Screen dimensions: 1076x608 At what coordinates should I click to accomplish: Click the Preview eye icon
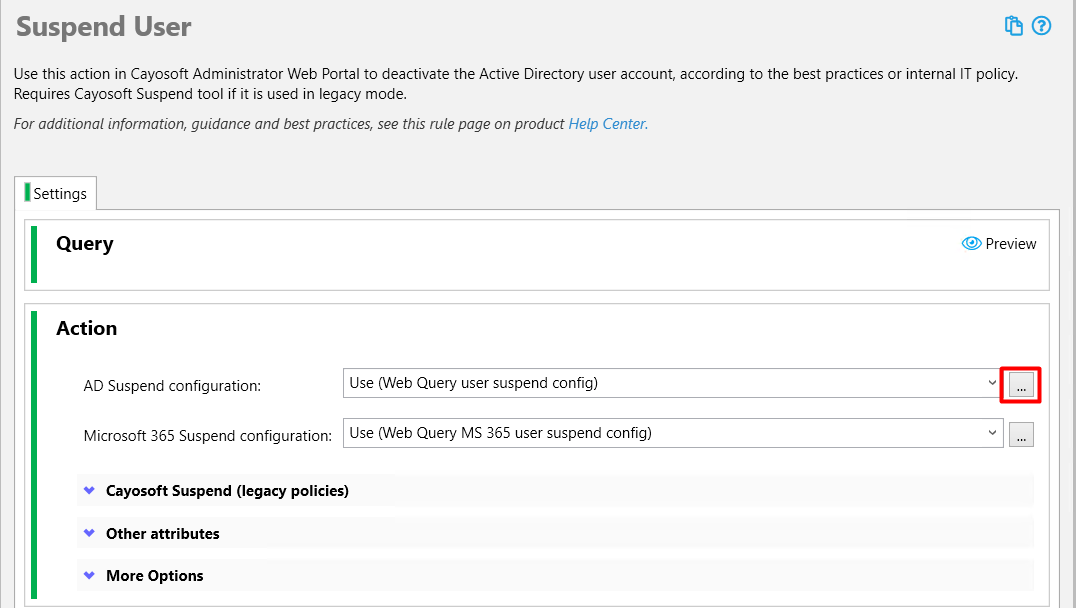[x=971, y=244]
